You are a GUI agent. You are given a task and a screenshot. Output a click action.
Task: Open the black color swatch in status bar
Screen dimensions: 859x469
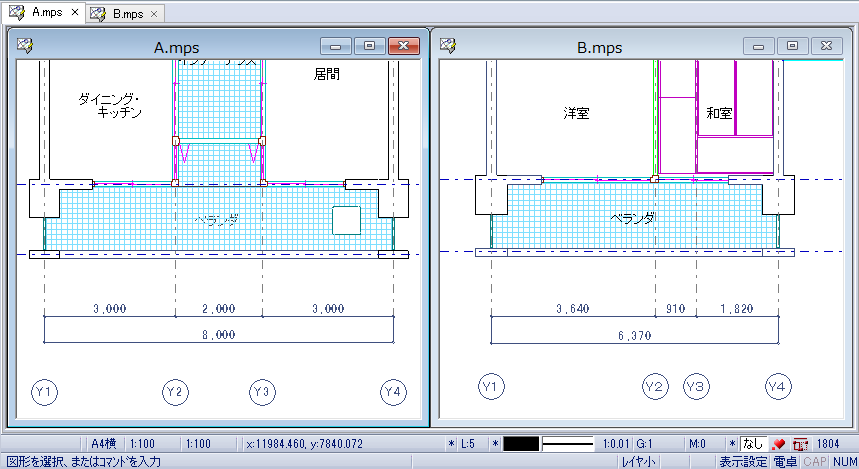(521, 444)
